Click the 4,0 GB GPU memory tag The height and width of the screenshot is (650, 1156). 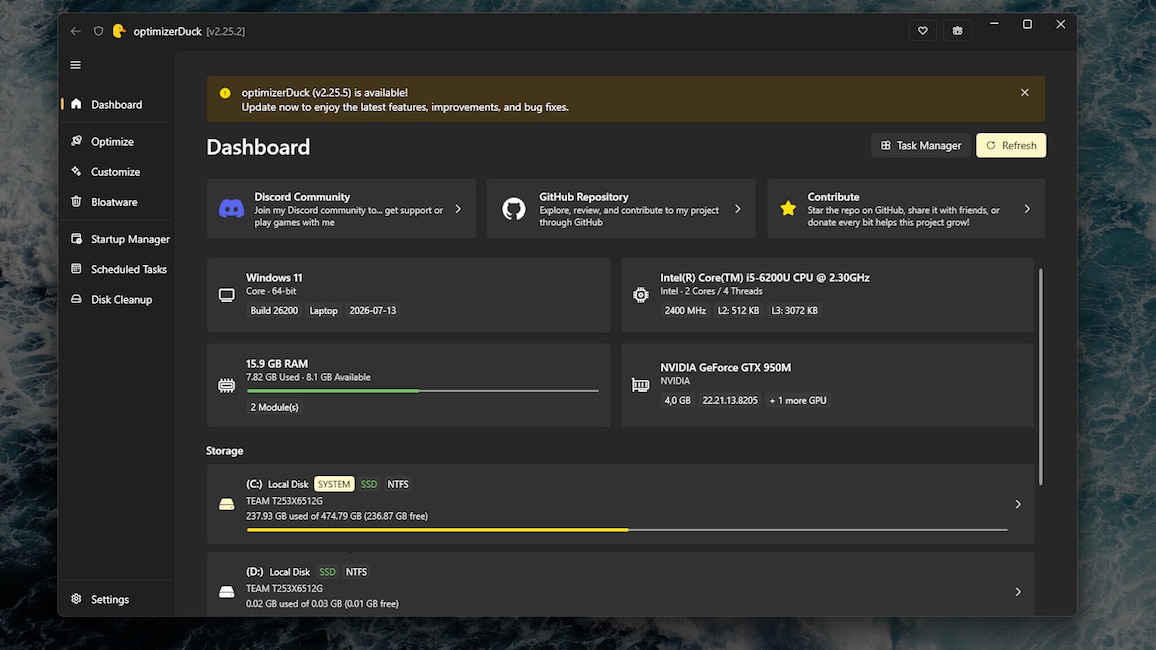pos(678,400)
